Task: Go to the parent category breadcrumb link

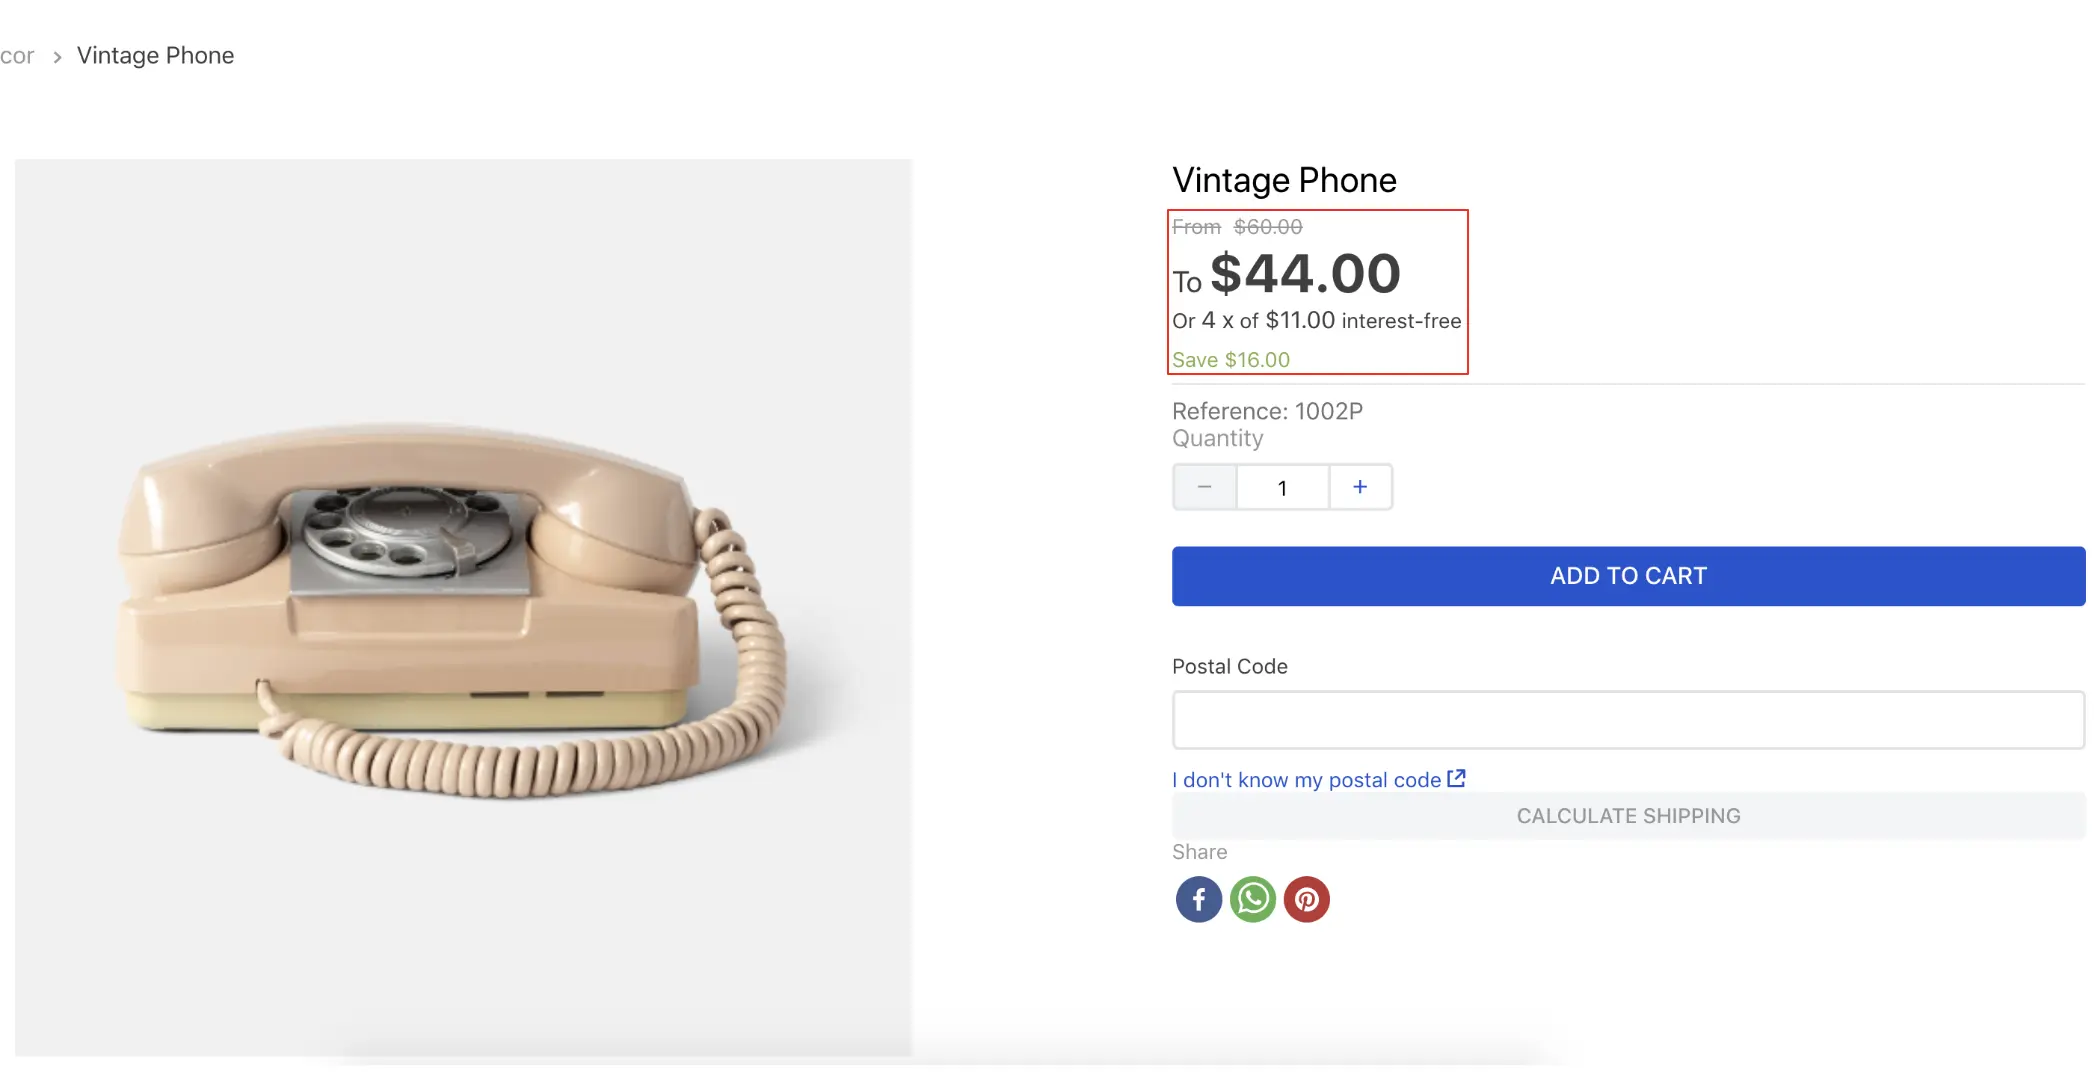Action: click(17, 56)
